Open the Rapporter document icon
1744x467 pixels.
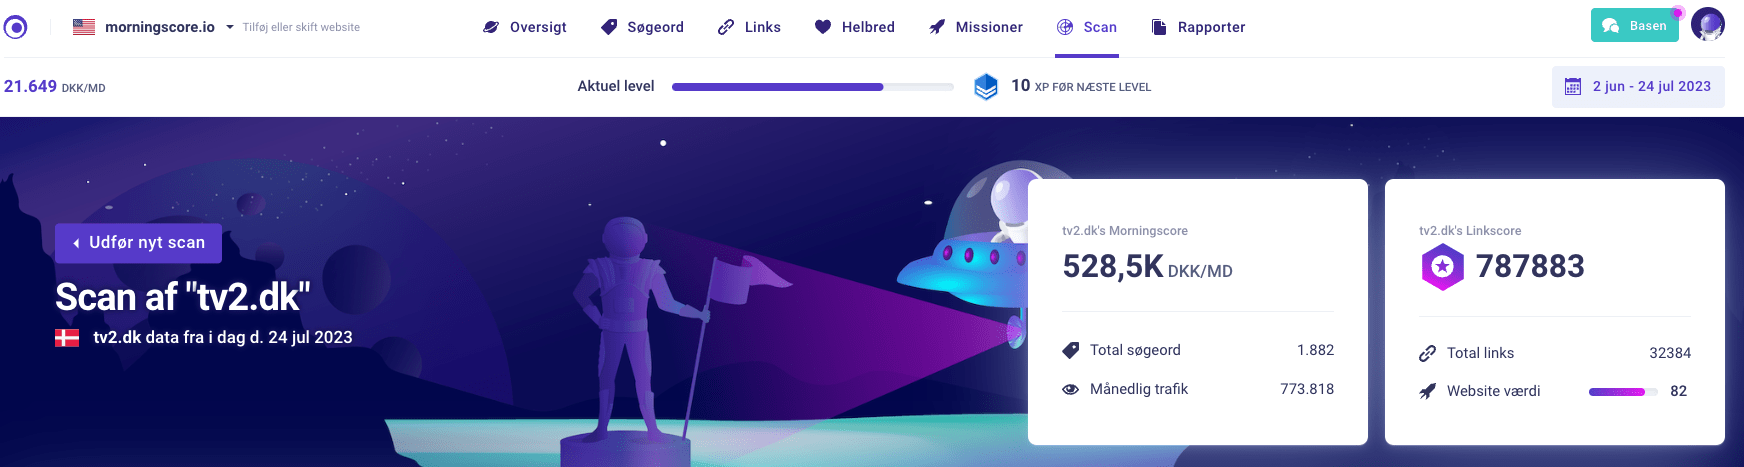pyautogui.click(x=1159, y=27)
